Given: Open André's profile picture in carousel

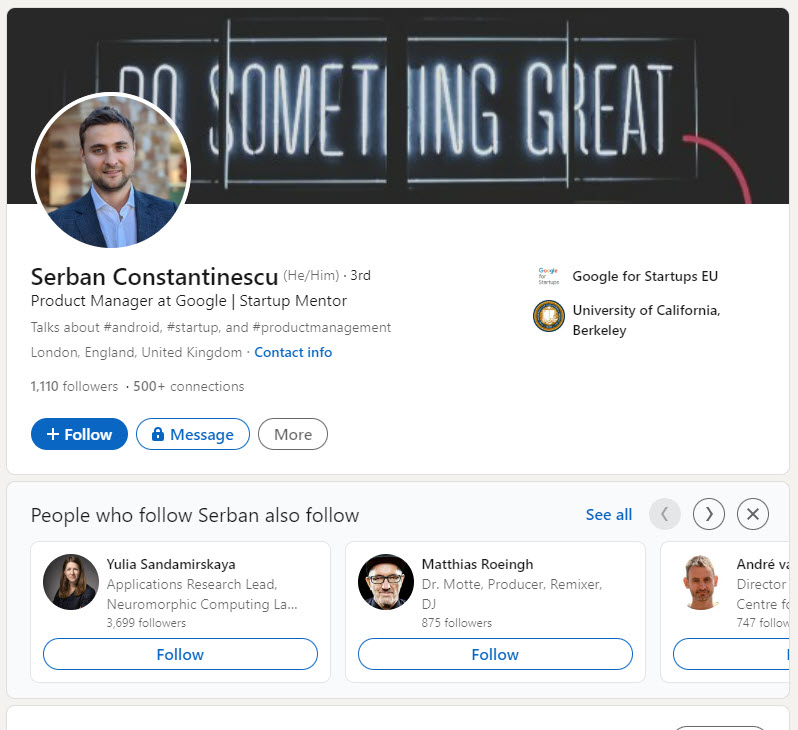Looking at the screenshot, I should tap(701, 582).
